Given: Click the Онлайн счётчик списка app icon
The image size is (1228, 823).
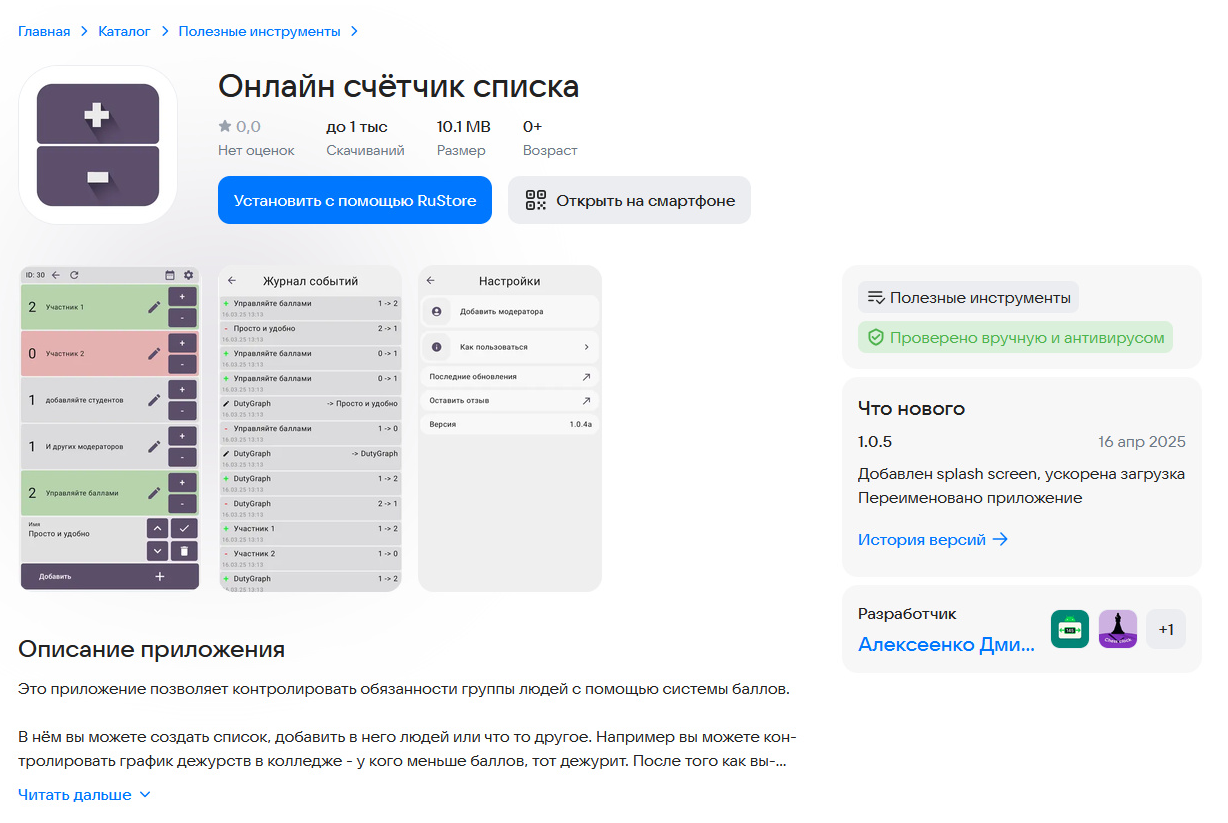Looking at the screenshot, I should coord(98,145).
